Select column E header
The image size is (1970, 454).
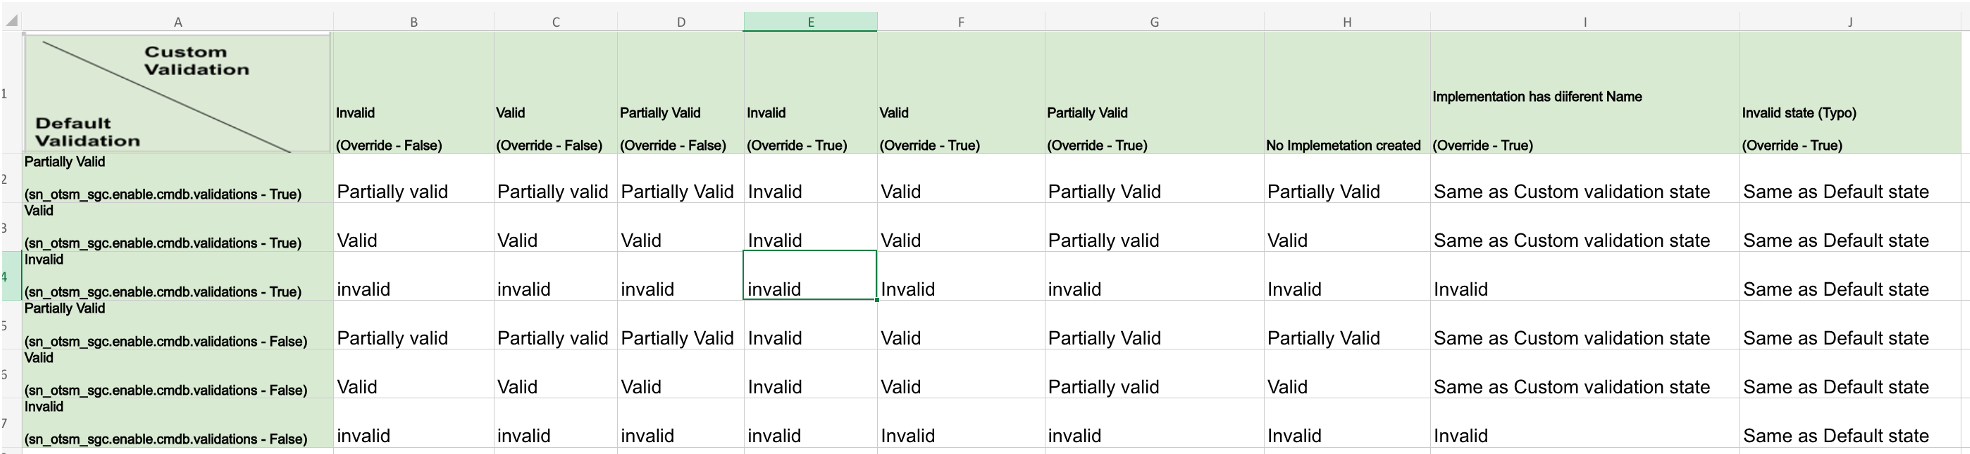pyautogui.click(x=810, y=21)
